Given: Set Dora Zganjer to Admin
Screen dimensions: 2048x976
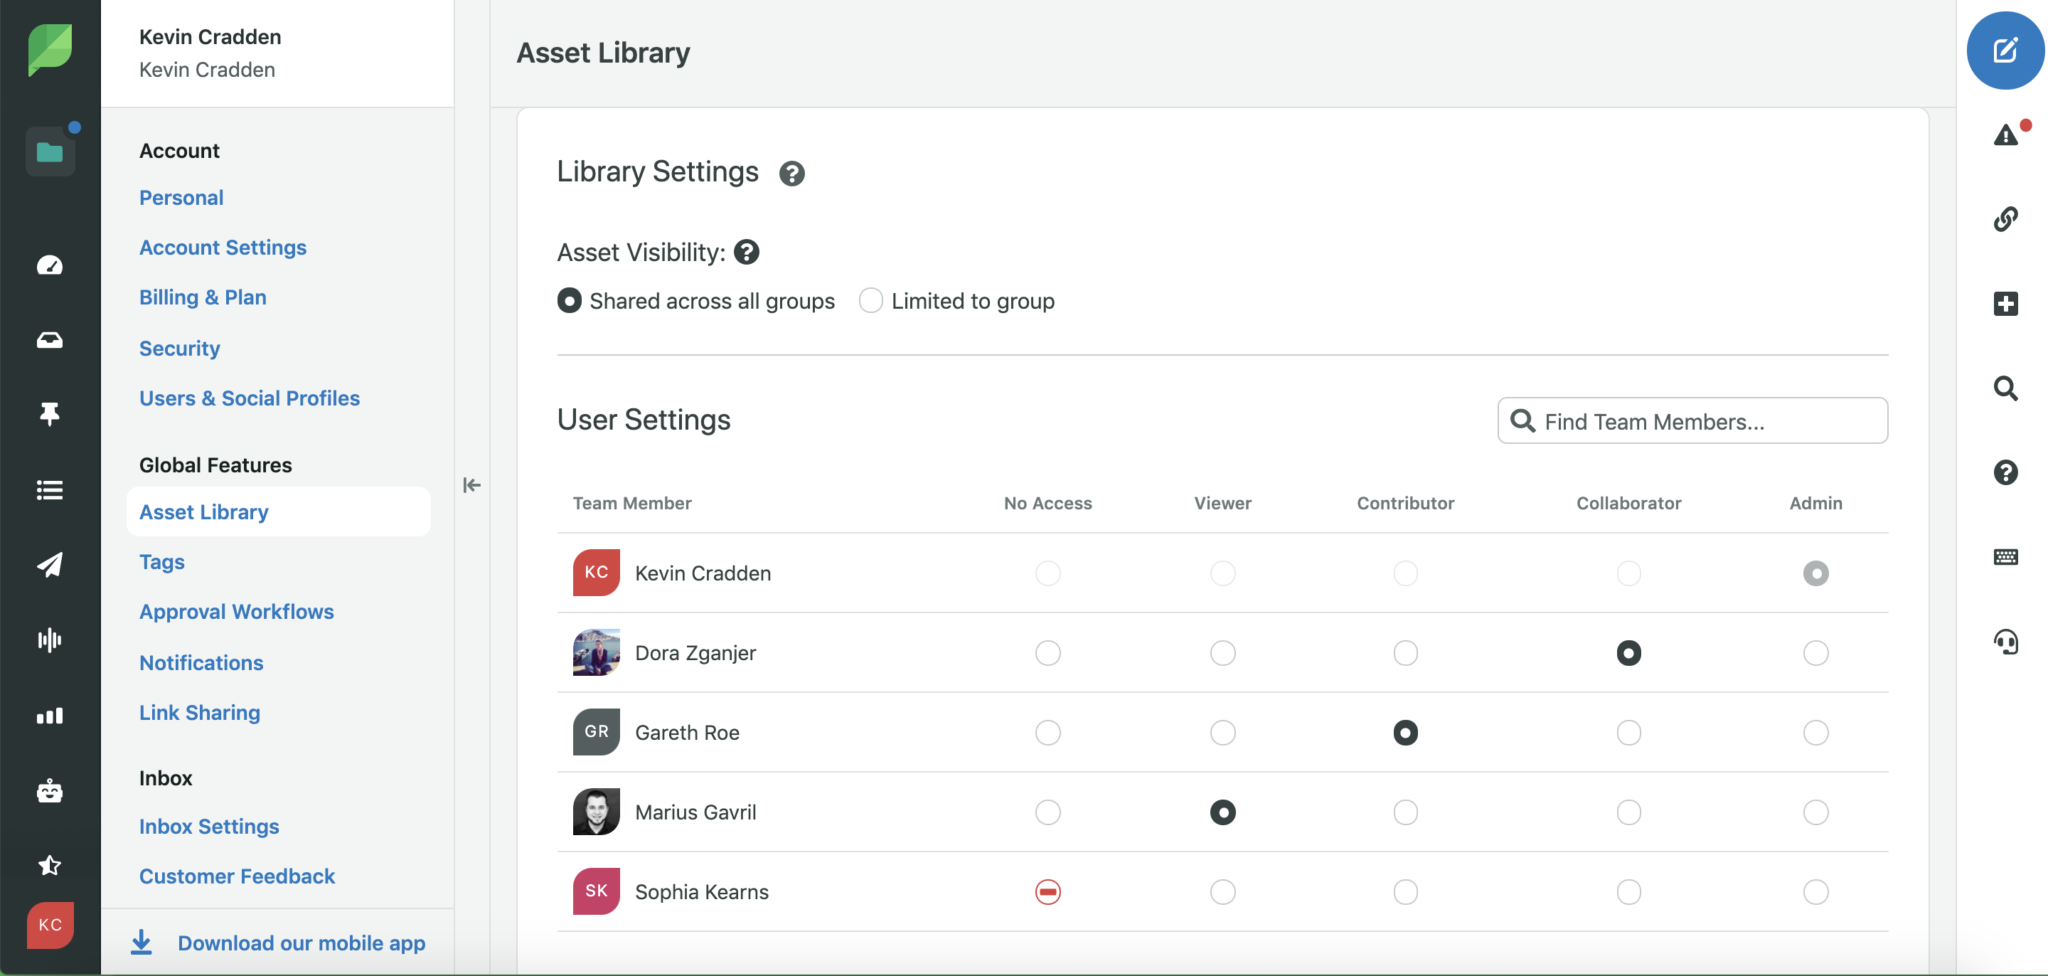Looking at the screenshot, I should (1815, 653).
